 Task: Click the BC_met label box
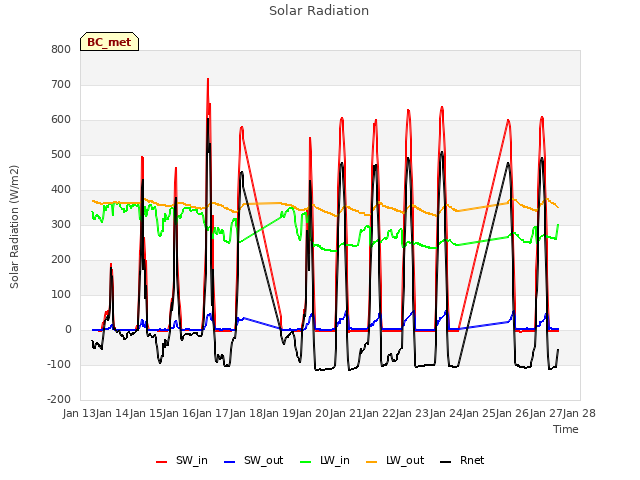click(x=109, y=42)
